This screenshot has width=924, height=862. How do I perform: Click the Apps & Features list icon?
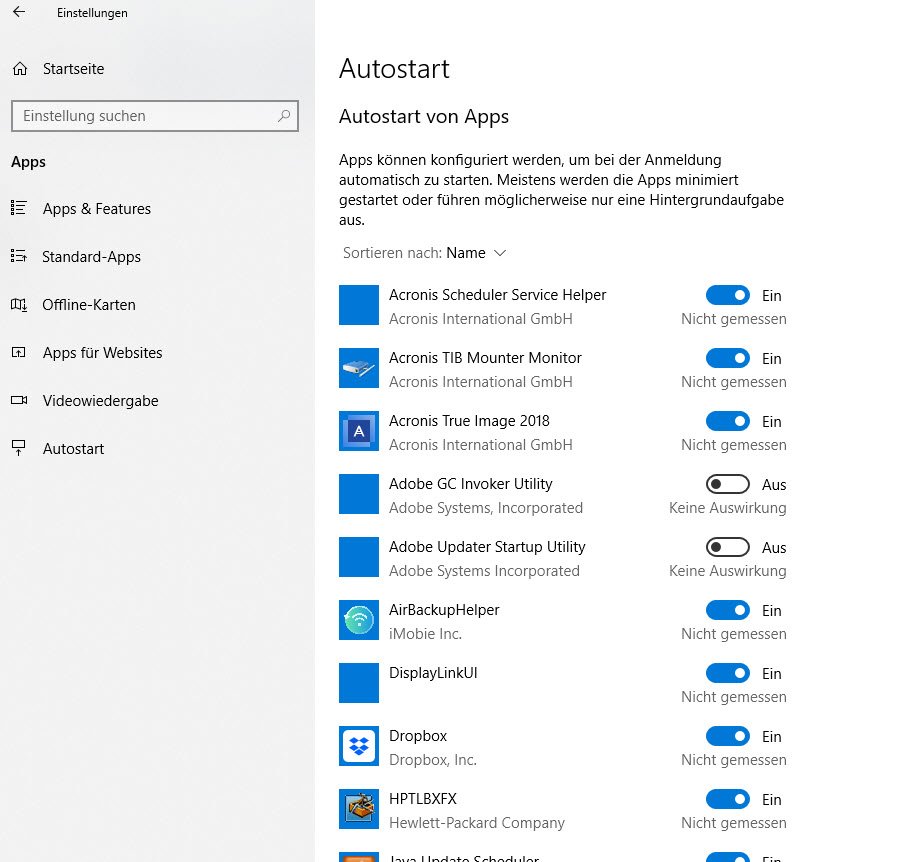[x=19, y=208]
